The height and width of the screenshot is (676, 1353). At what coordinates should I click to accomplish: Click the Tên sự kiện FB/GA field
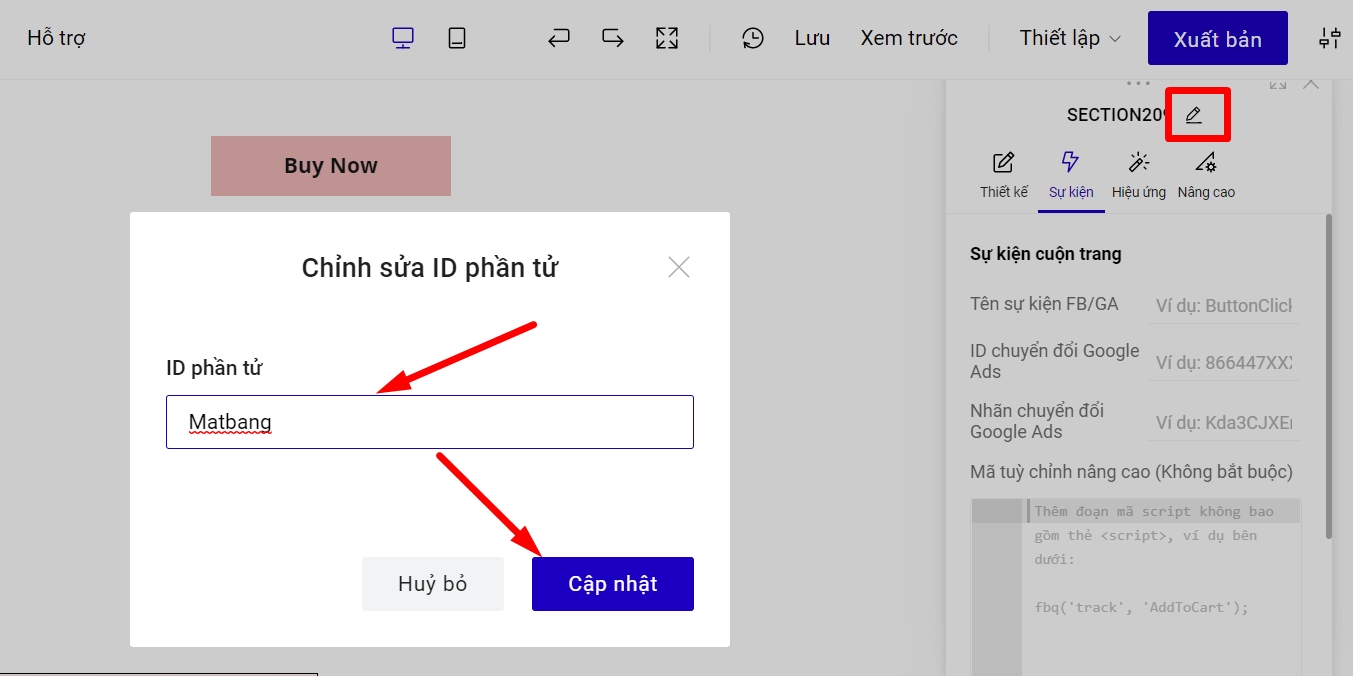[1224, 305]
